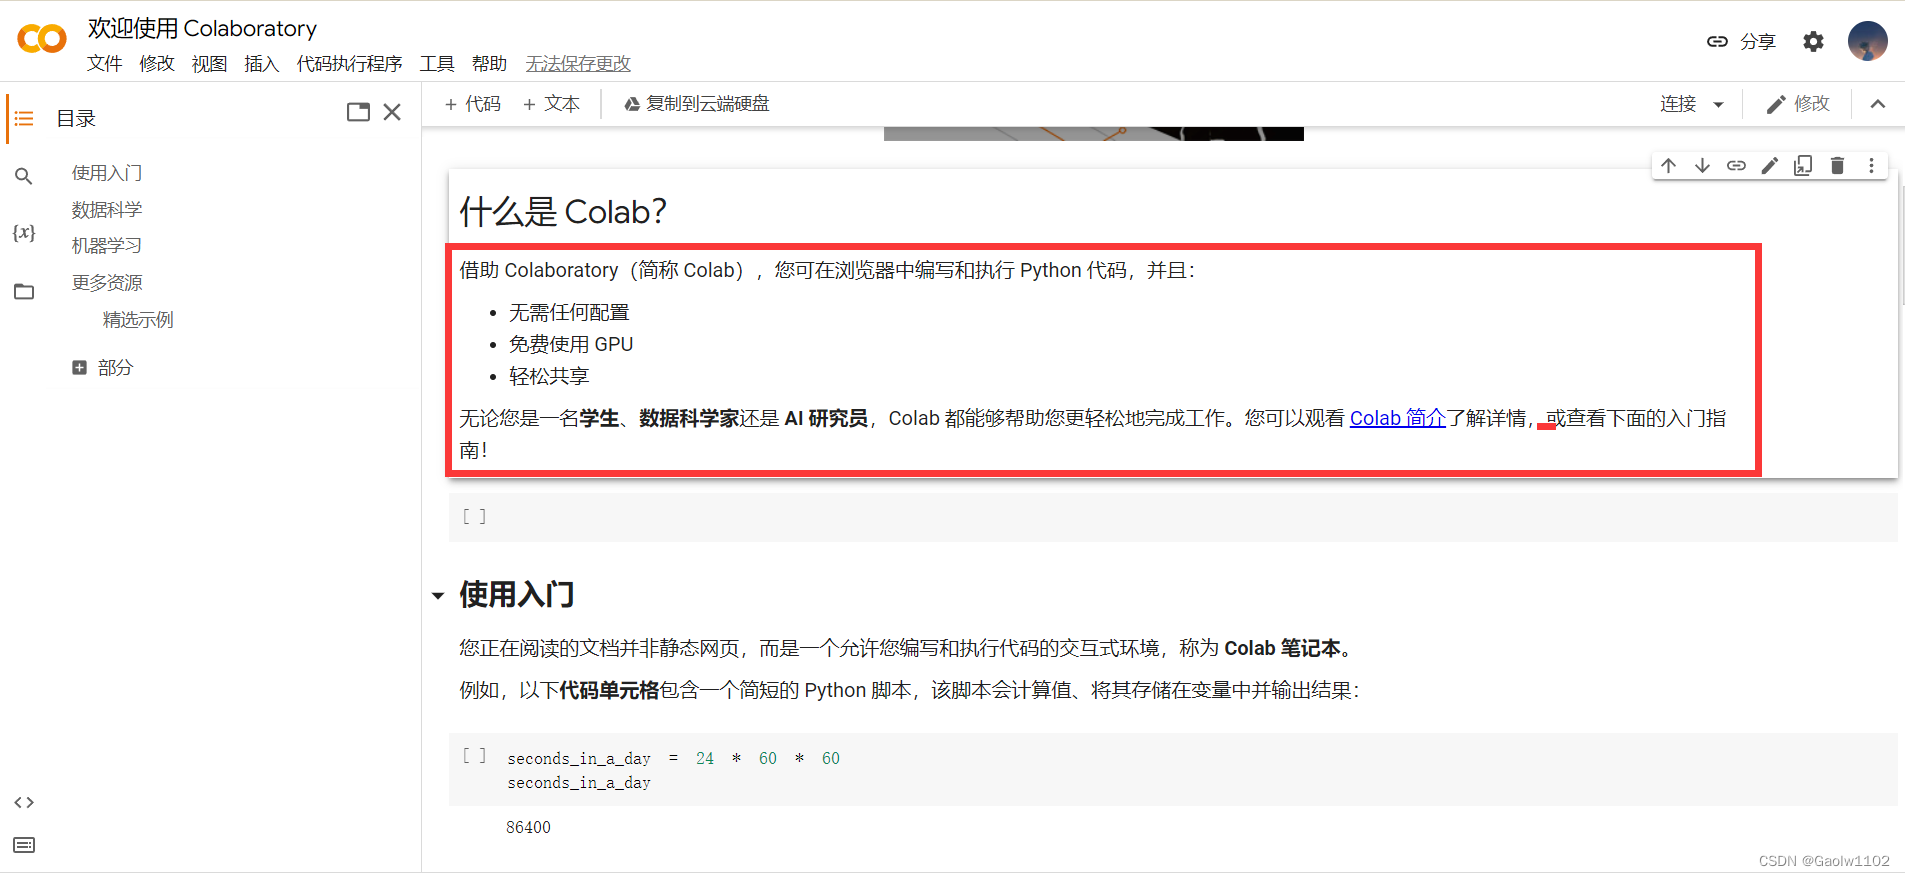Go to 数据科学 in the table of contents
Image resolution: width=1905 pixels, height=876 pixels.
[107, 210]
